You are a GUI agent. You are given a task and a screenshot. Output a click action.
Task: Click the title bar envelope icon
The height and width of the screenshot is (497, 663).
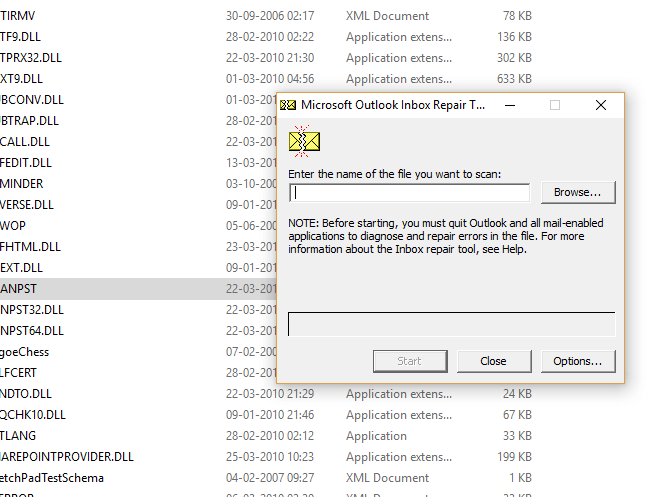(288, 105)
